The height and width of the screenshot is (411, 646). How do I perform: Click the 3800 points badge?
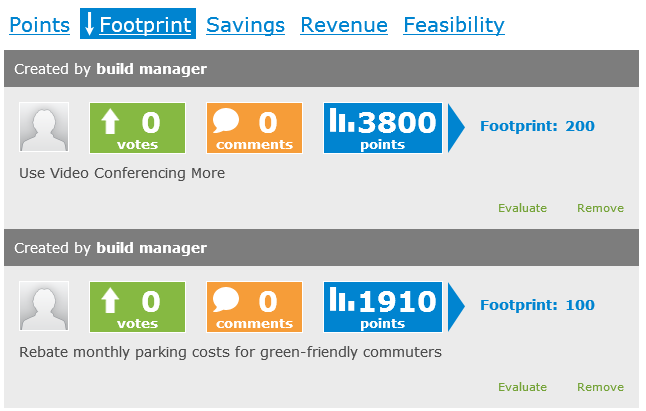[x=385, y=127]
